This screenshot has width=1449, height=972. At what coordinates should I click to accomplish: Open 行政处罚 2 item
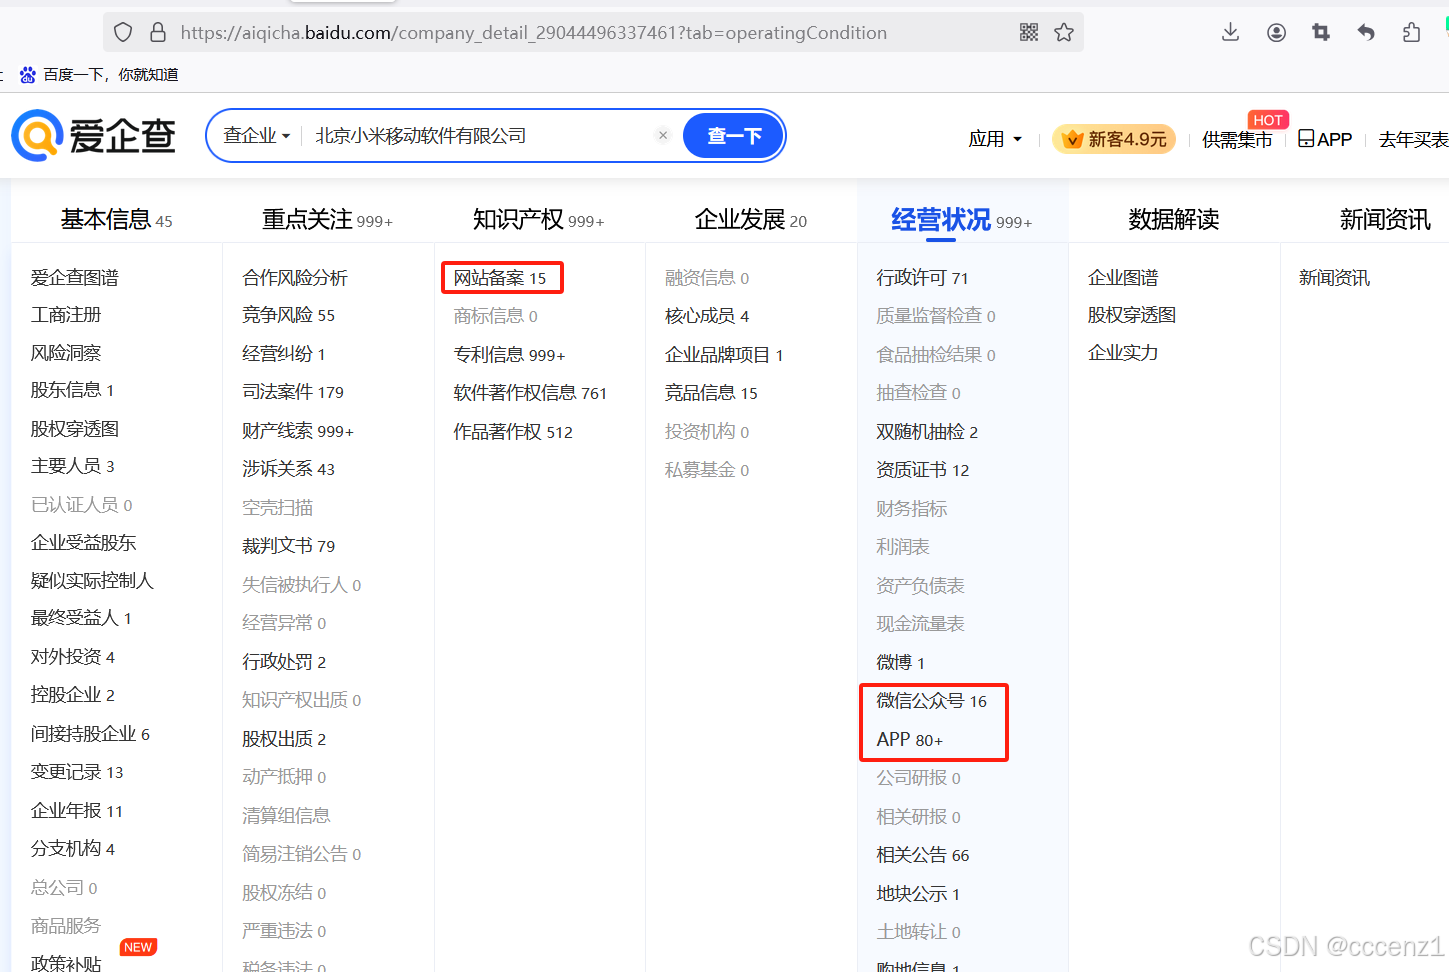(x=284, y=661)
